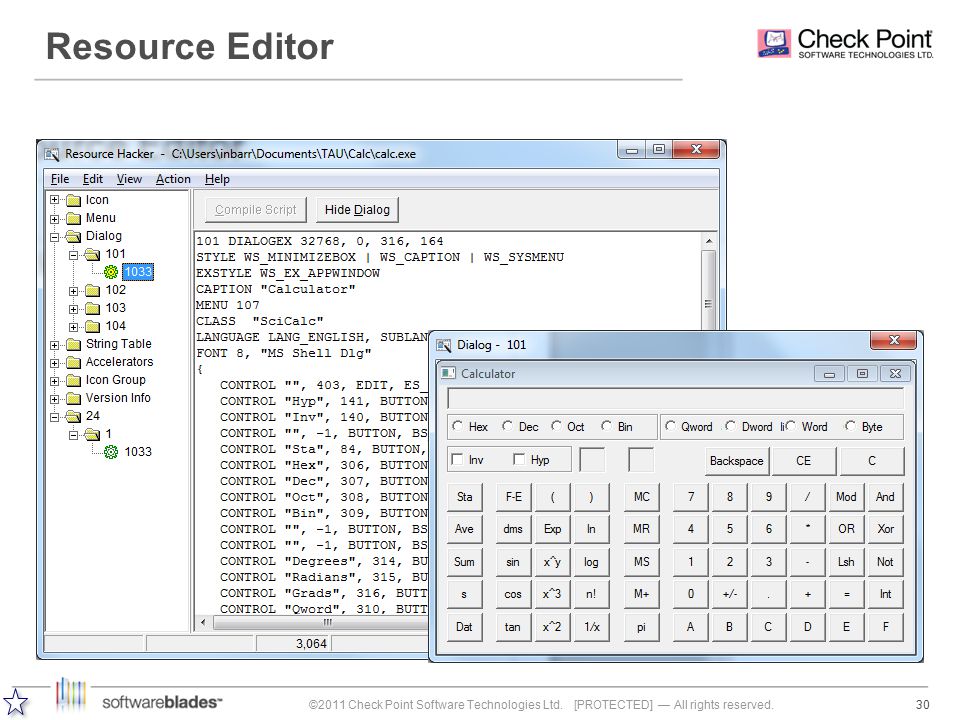The height and width of the screenshot is (720, 960).
Task: Expand the Menu tree node
Action: [x=54, y=219]
